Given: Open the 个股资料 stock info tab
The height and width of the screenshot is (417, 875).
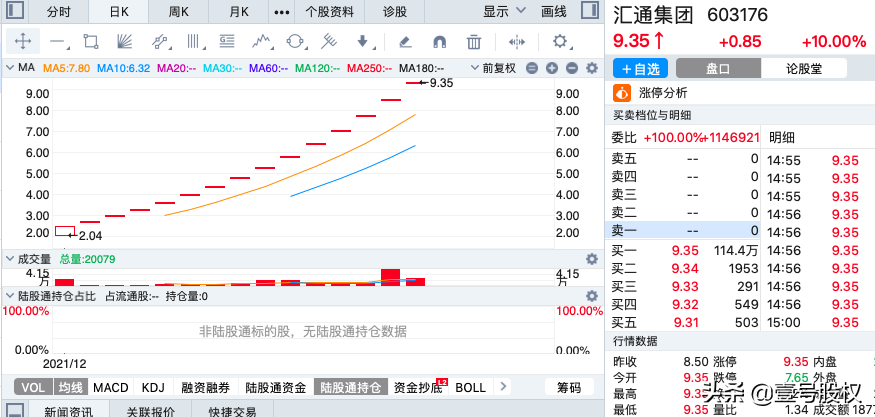Looking at the screenshot, I should pos(330,11).
